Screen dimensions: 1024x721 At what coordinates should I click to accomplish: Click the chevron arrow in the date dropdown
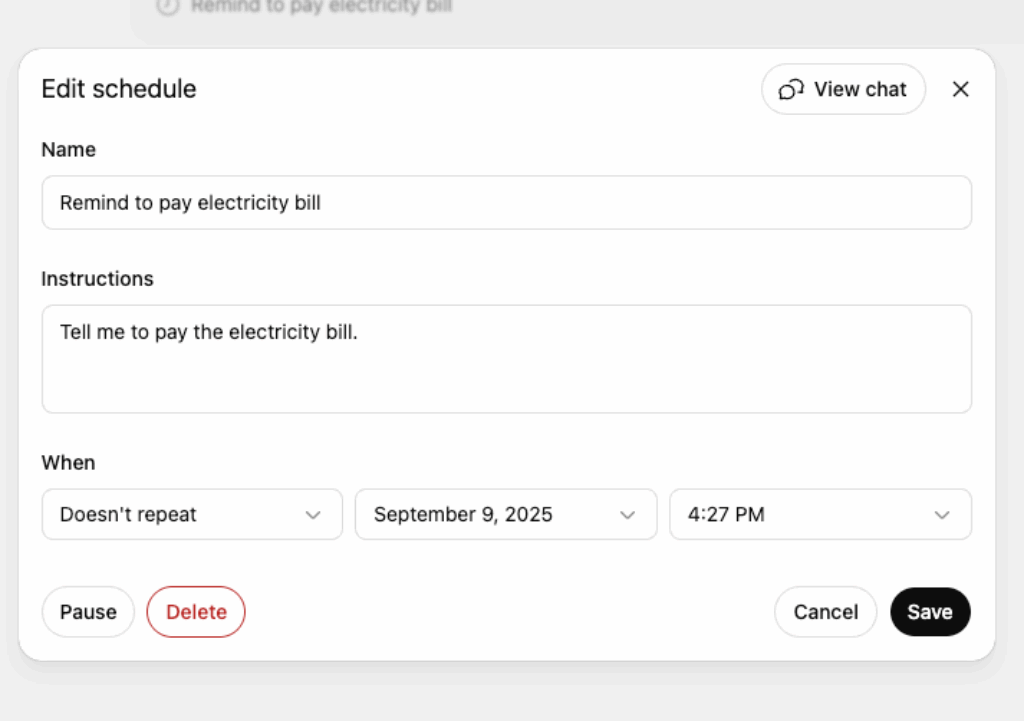coord(627,515)
